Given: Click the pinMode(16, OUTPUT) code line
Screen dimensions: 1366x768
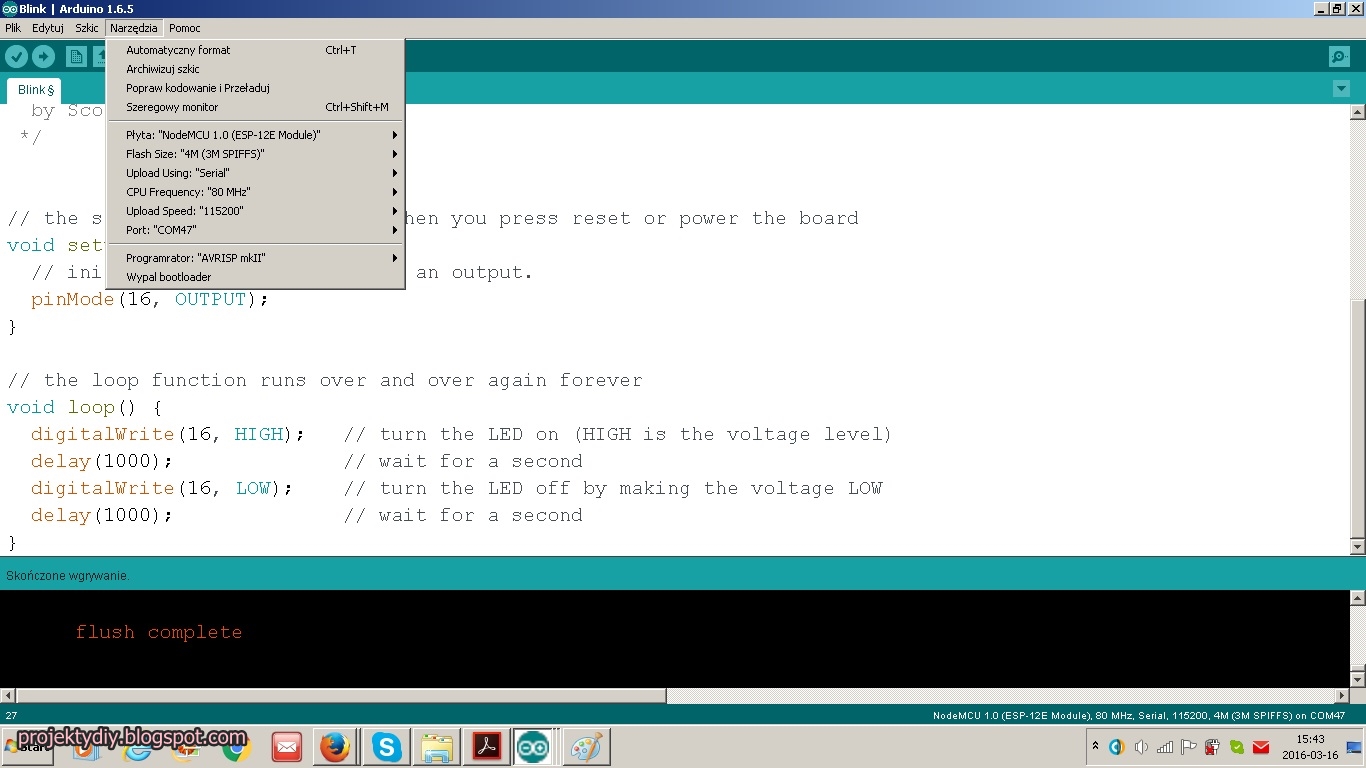Looking at the screenshot, I should point(150,299).
